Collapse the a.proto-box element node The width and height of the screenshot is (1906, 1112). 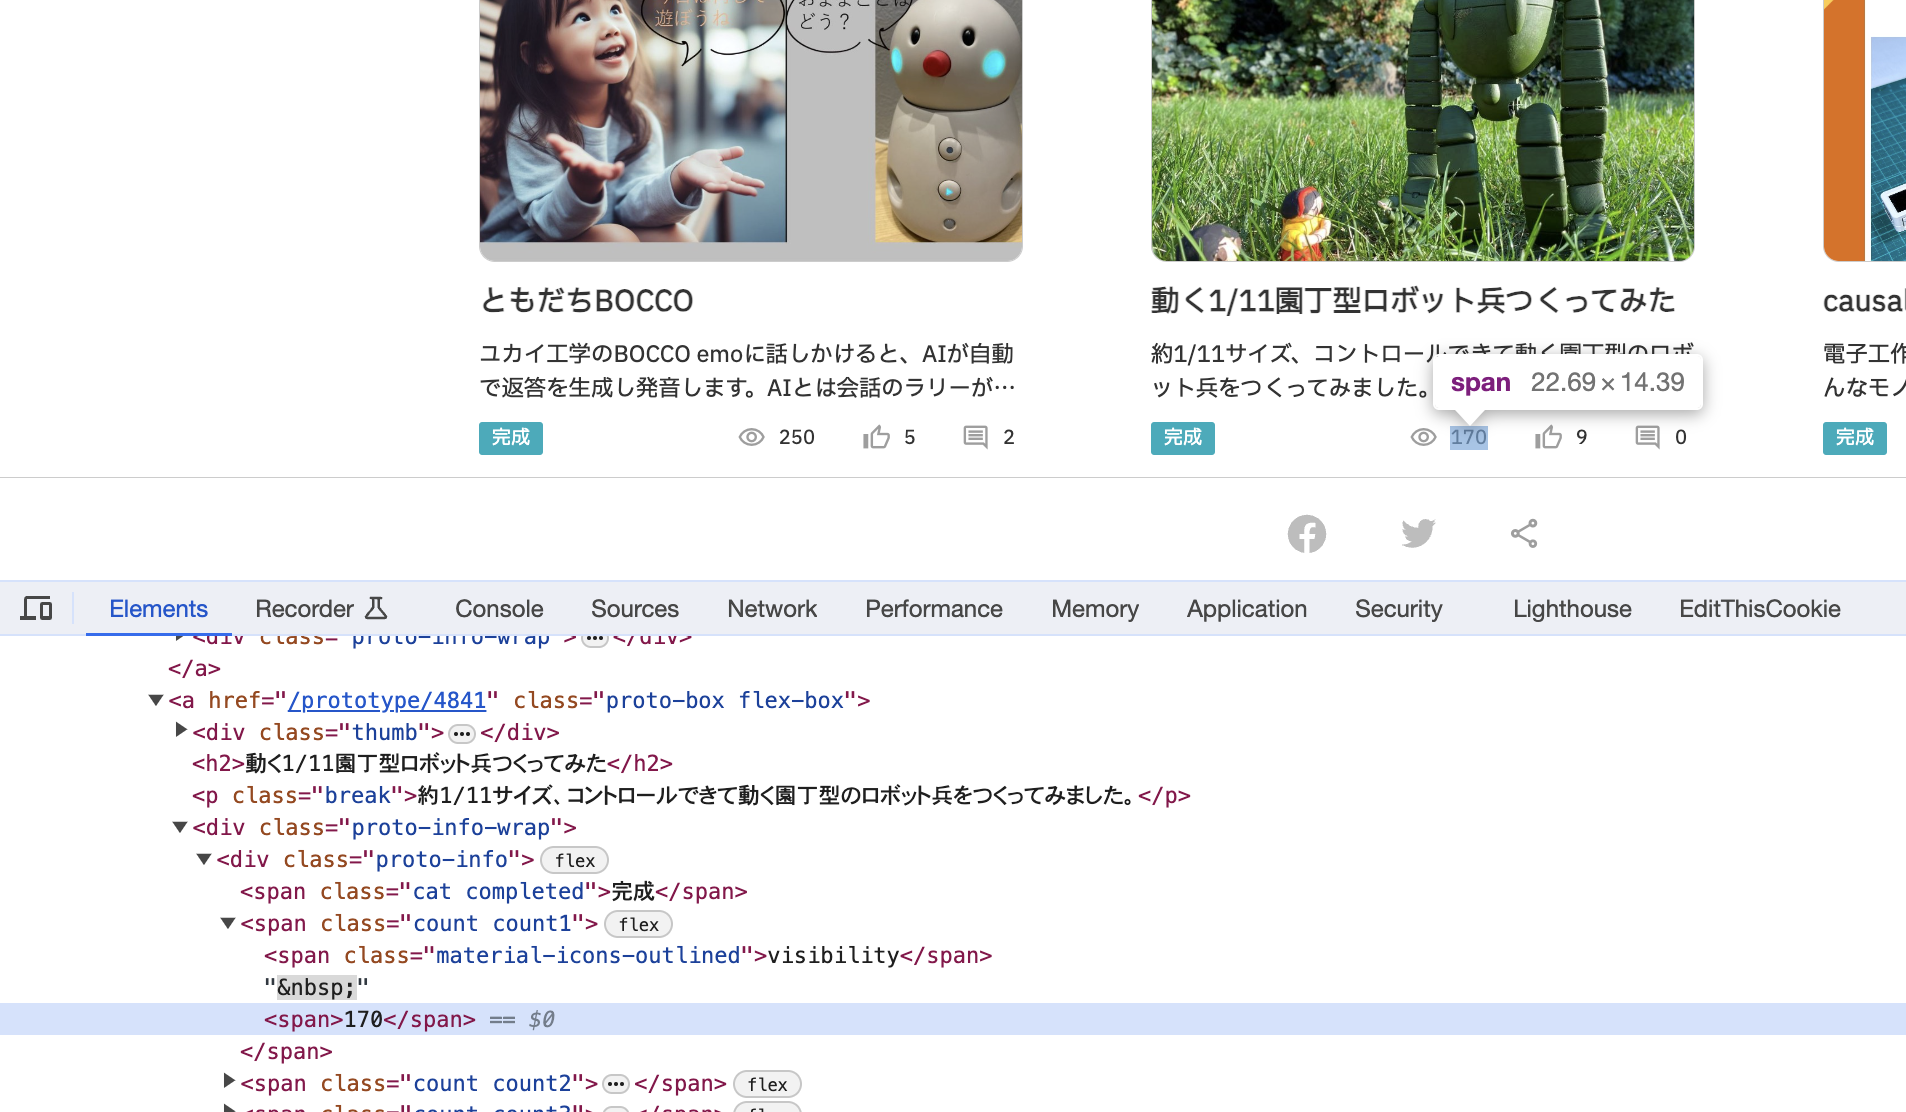[156, 700]
